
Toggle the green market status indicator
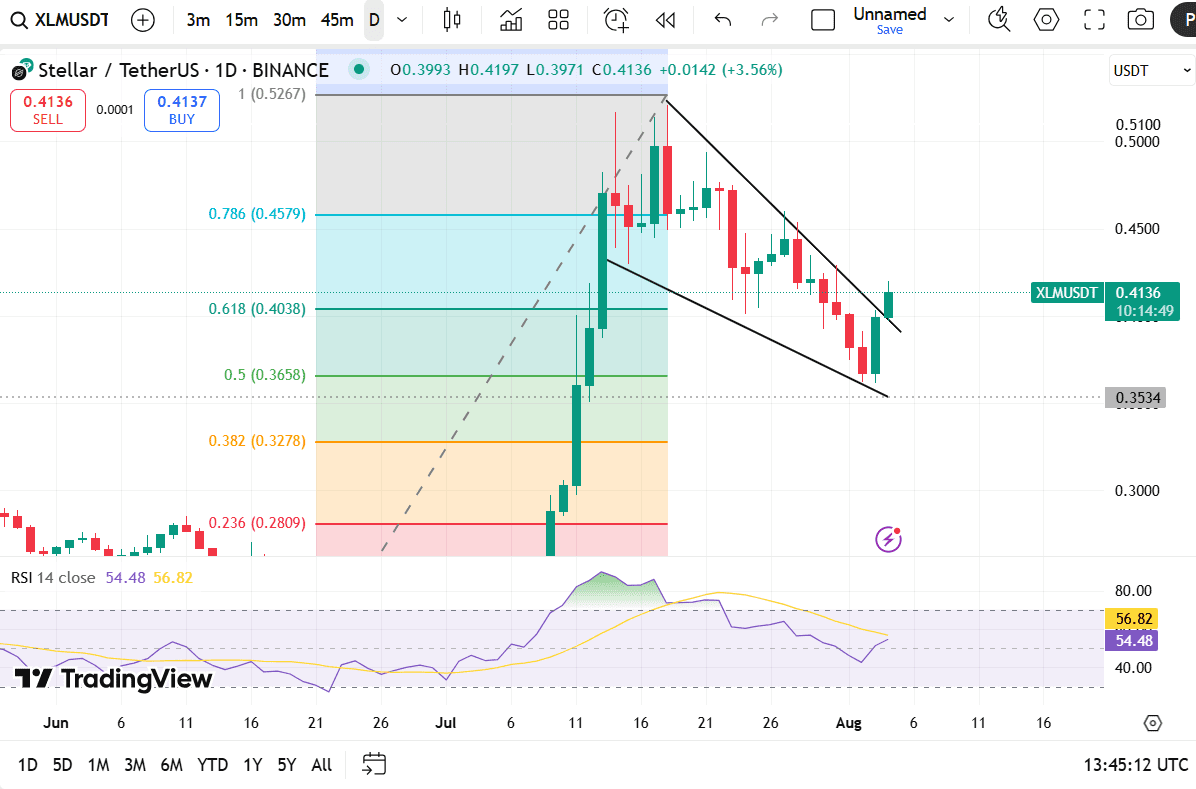tap(358, 69)
